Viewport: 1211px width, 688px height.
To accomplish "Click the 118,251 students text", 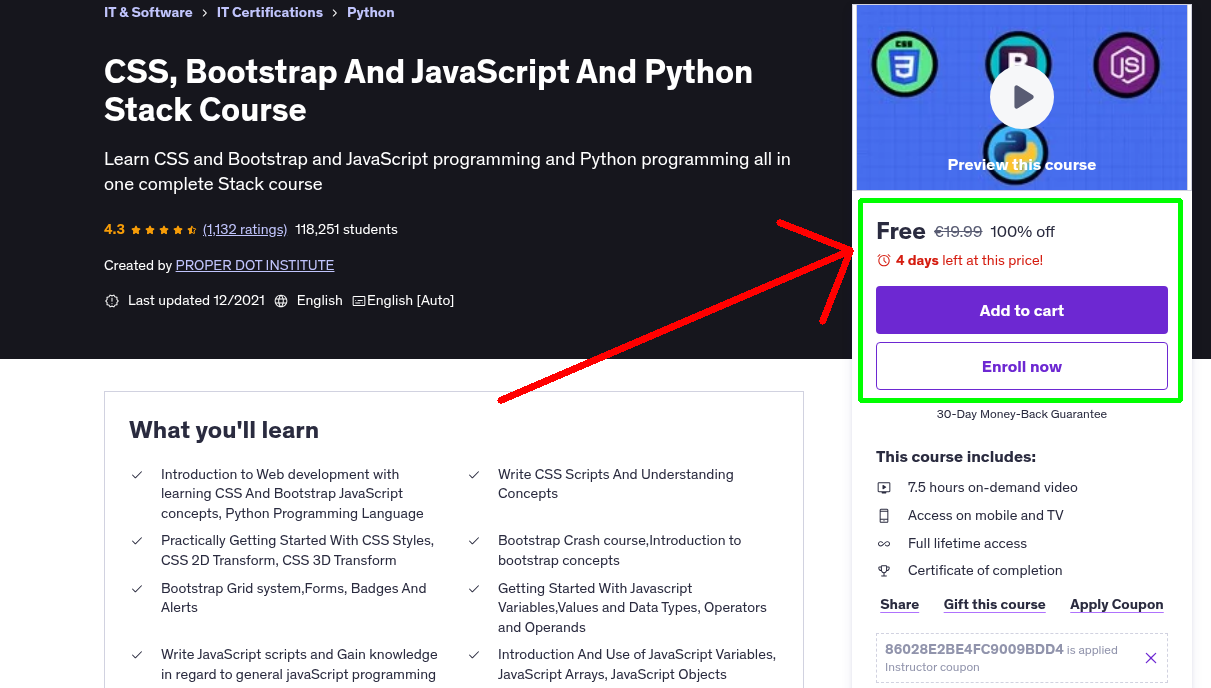I will pyautogui.click(x=347, y=230).
